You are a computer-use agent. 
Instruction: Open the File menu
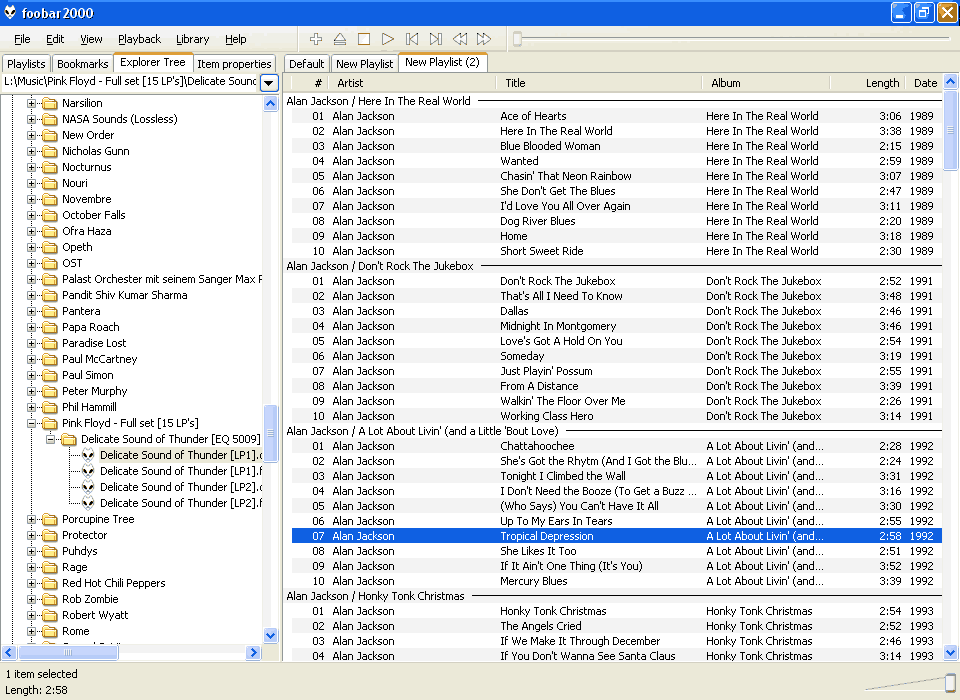(x=22, y=39)
